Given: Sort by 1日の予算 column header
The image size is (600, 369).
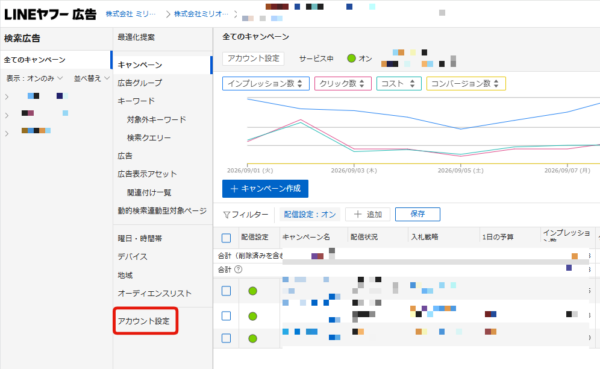Looking at the screenshot, I should point(497,237).
